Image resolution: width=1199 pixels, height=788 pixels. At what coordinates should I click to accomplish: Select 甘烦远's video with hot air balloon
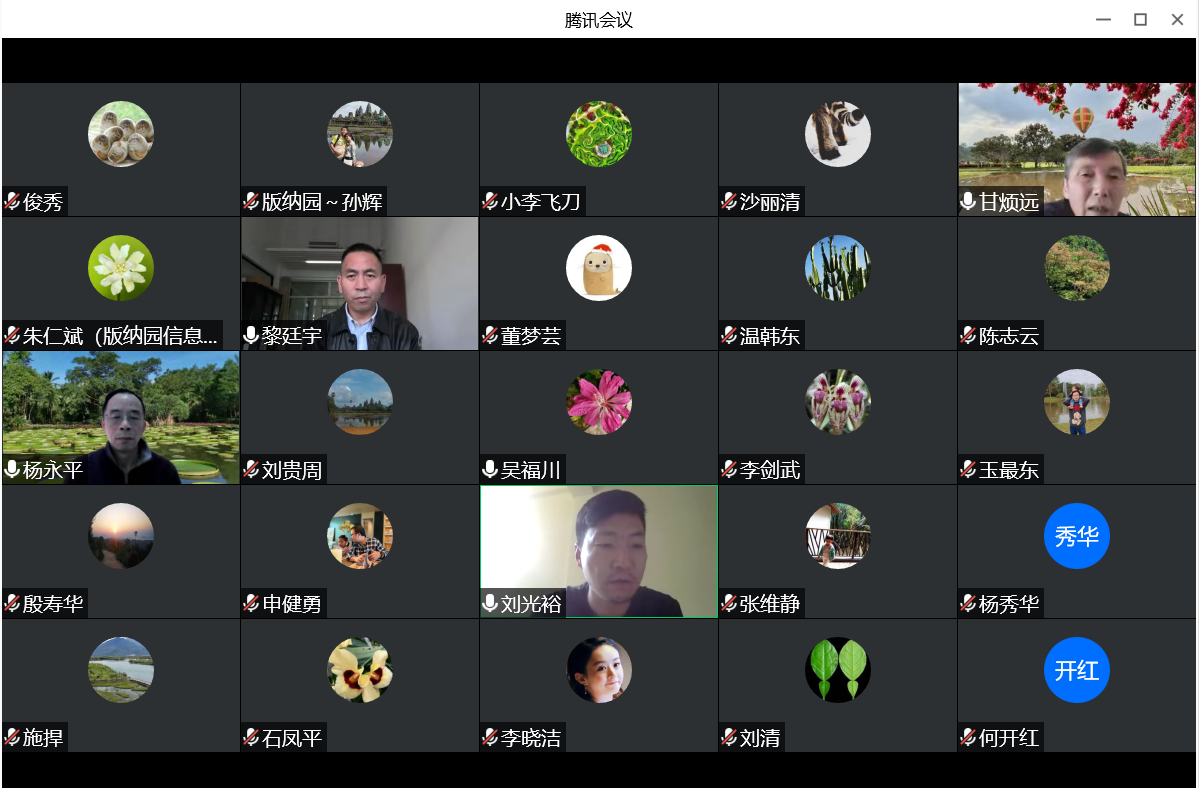coord(1077,149)
